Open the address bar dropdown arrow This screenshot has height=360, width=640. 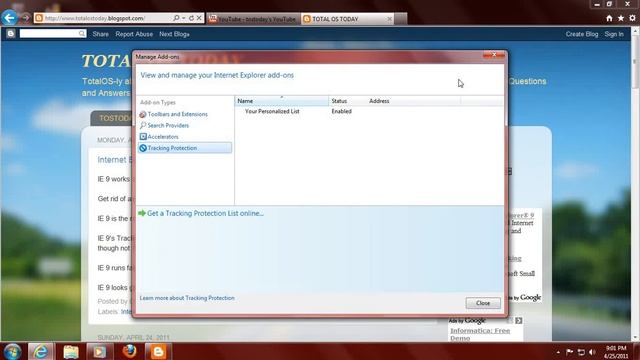[184, 18]
